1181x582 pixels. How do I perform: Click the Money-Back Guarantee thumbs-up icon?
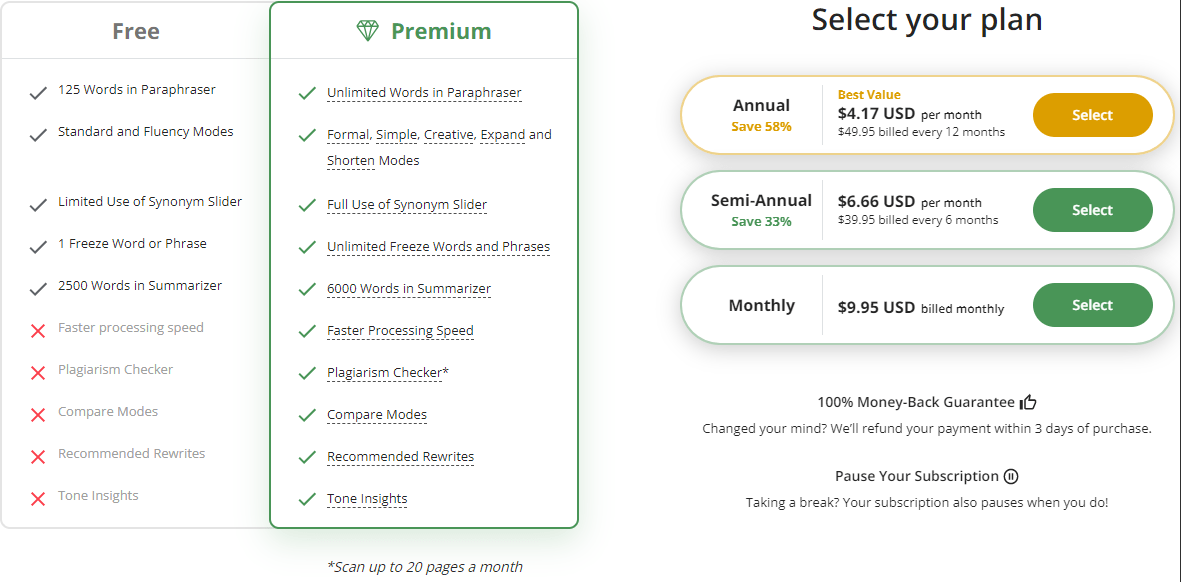(1028, 403)
